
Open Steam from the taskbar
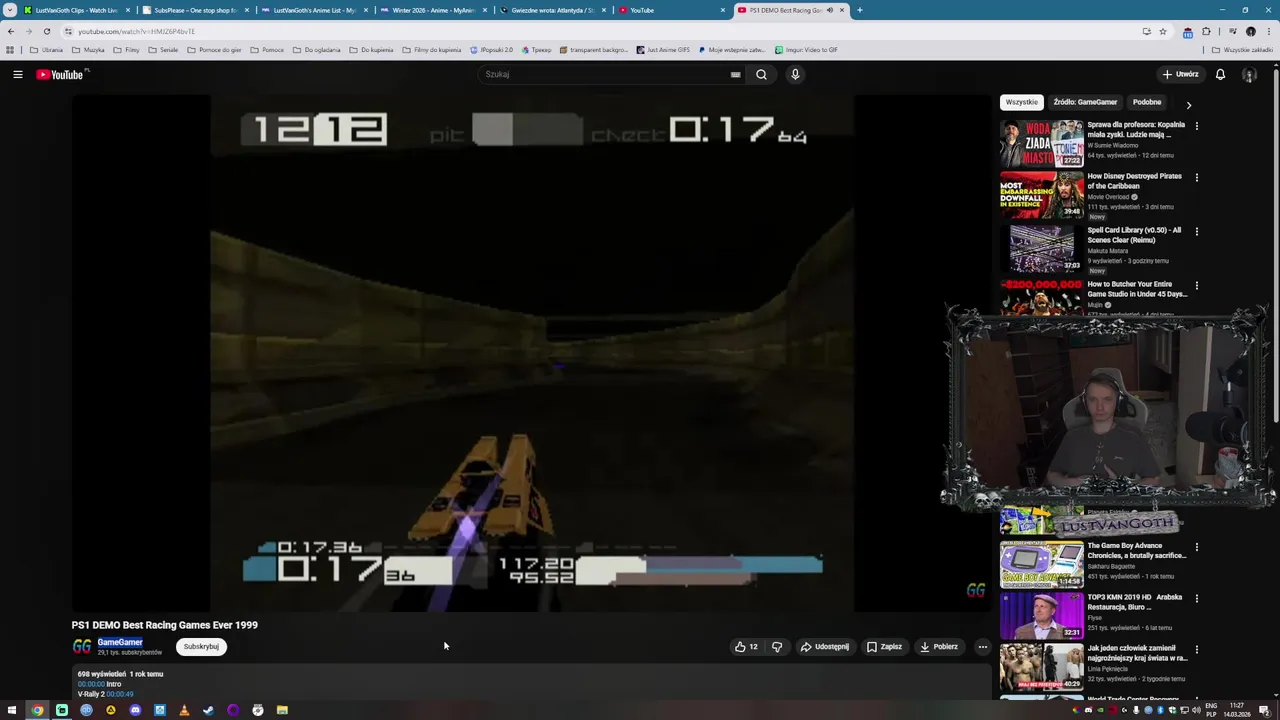click(208, 710)
